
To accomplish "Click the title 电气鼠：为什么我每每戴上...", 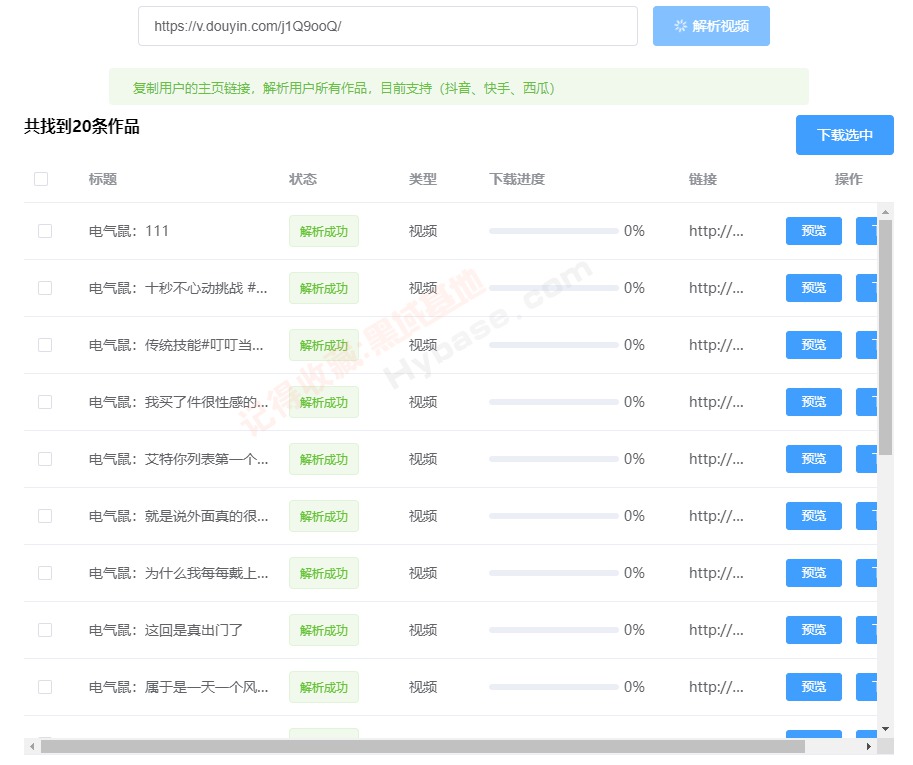I will pos(178,573).
